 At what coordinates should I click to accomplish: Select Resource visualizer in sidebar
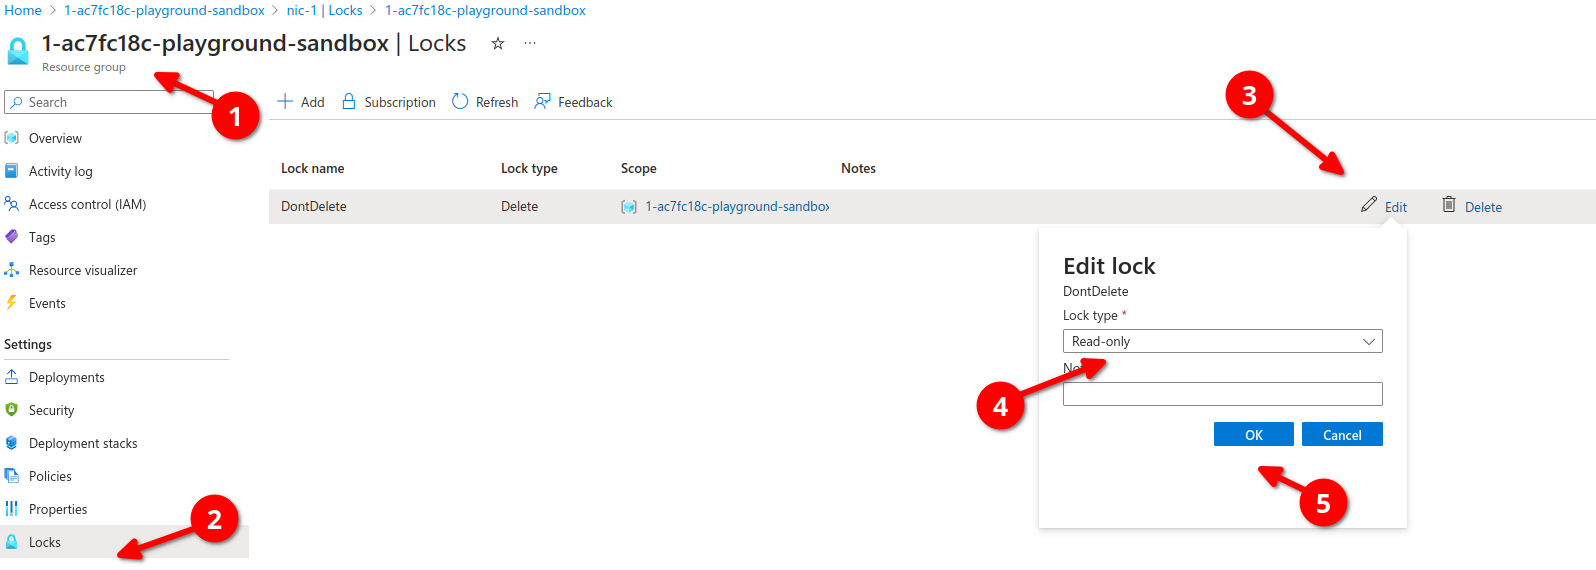83,270
